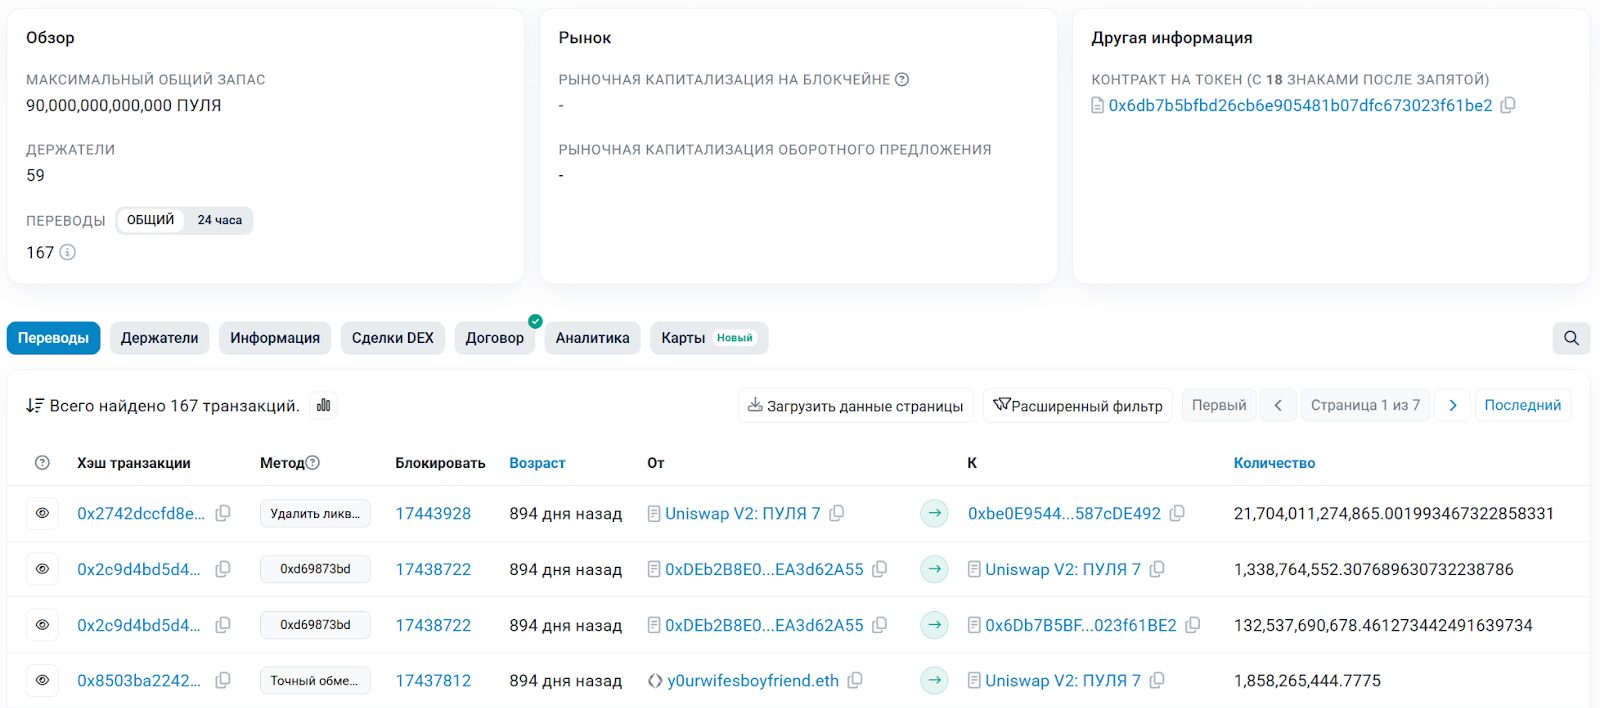The height and width of the screenshot is (708, 1600).
Task: Copy transaction hash 0x2742dccfd8e
Action: point(223,513)
